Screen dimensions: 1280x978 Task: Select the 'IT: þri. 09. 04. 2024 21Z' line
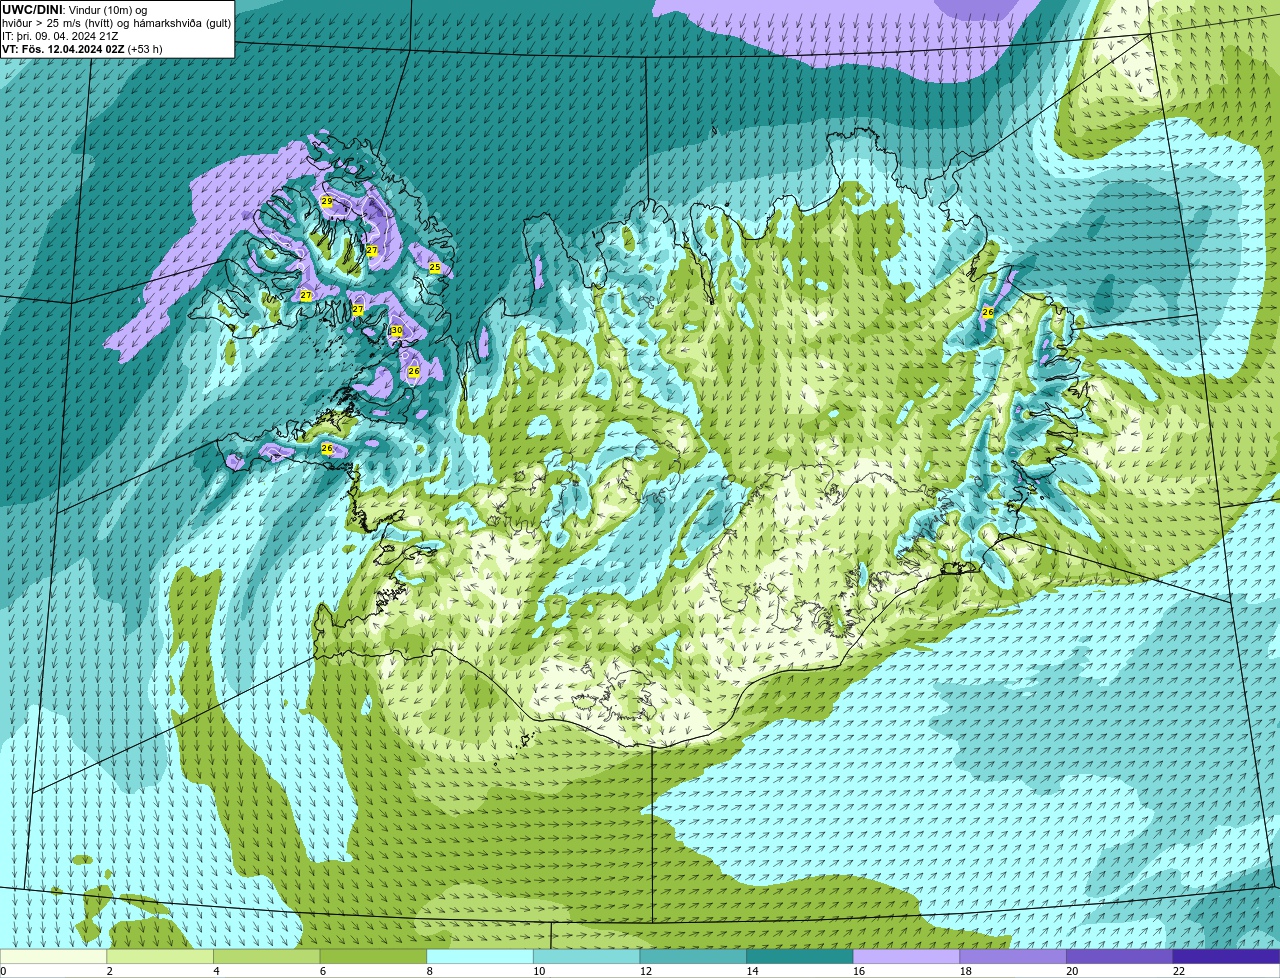point(61,36)
